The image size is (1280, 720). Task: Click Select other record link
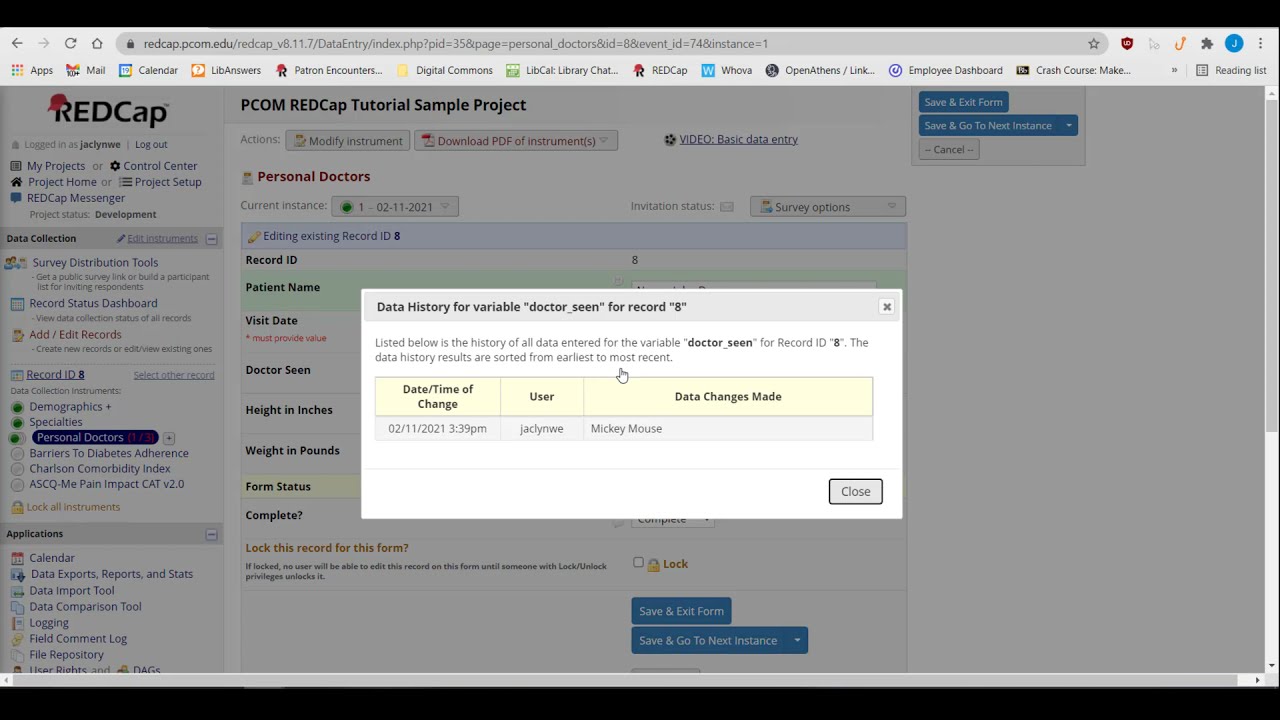(174, 375)
